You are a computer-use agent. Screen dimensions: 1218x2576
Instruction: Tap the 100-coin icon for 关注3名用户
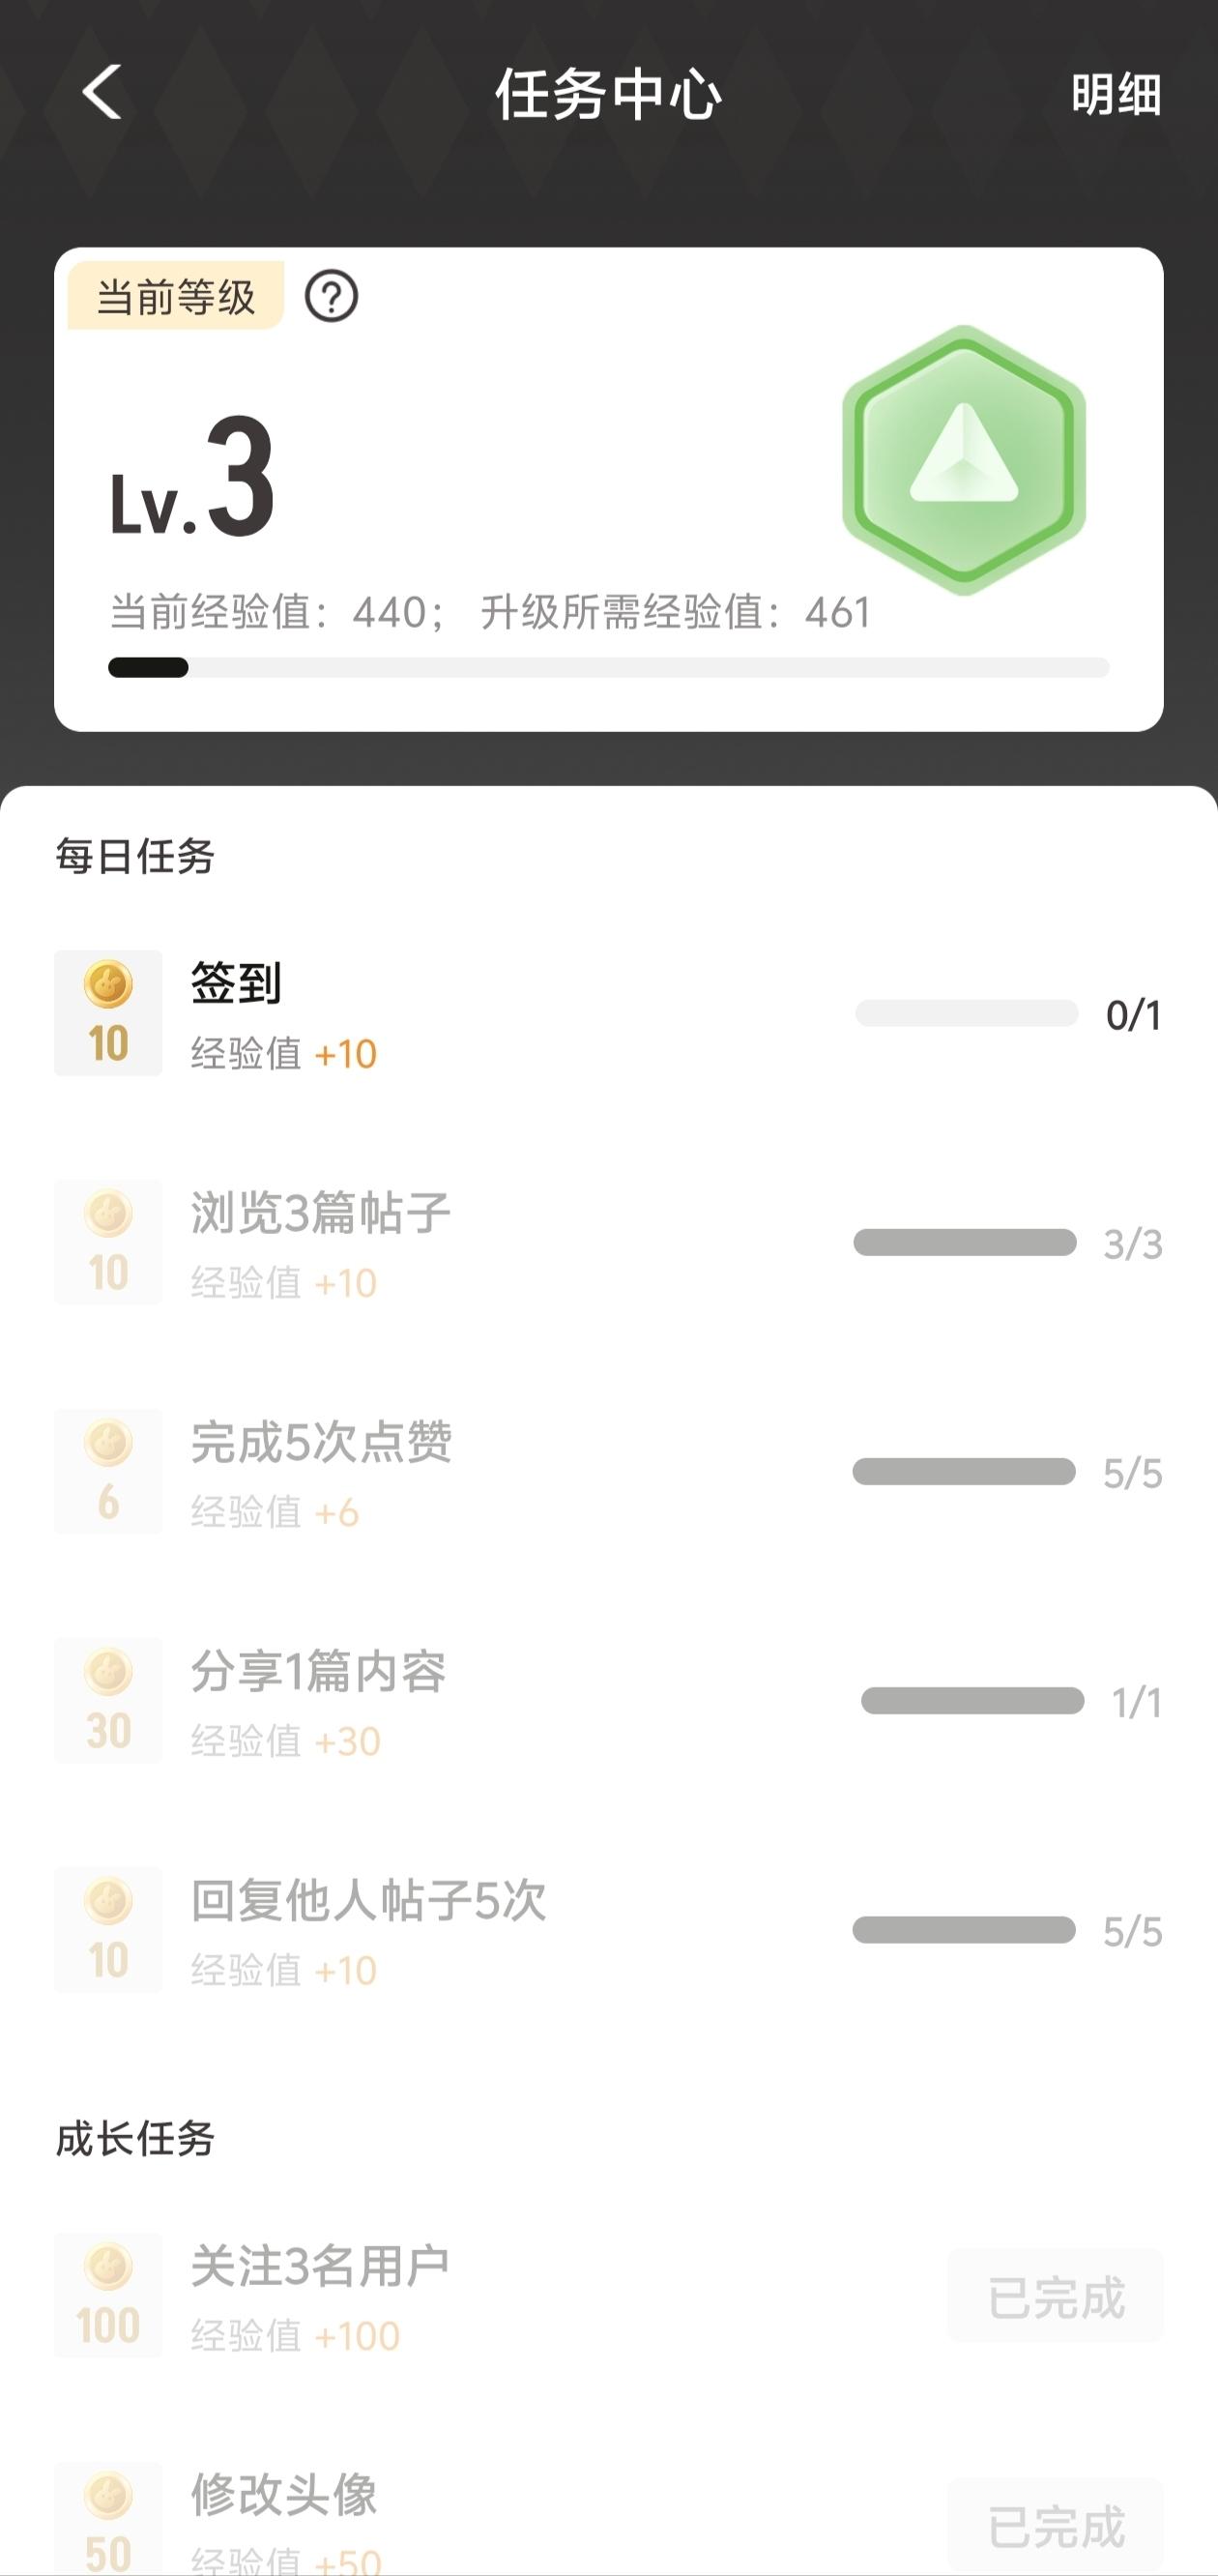108,2295
